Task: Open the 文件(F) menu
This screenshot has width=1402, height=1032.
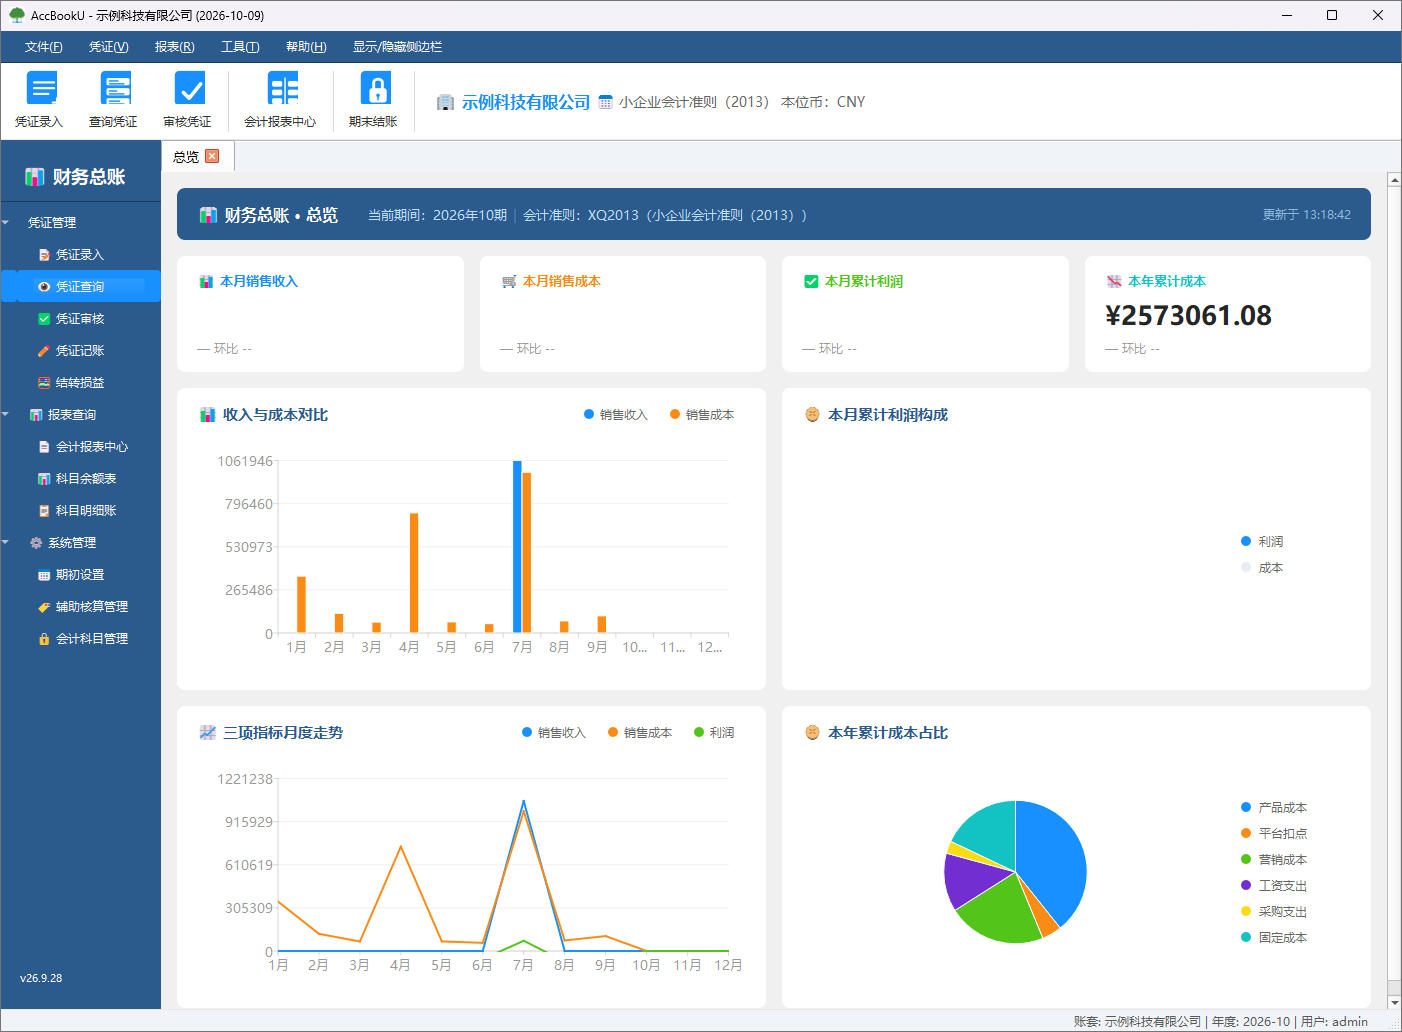Action: pyautogui.click(x=44, y=47)
